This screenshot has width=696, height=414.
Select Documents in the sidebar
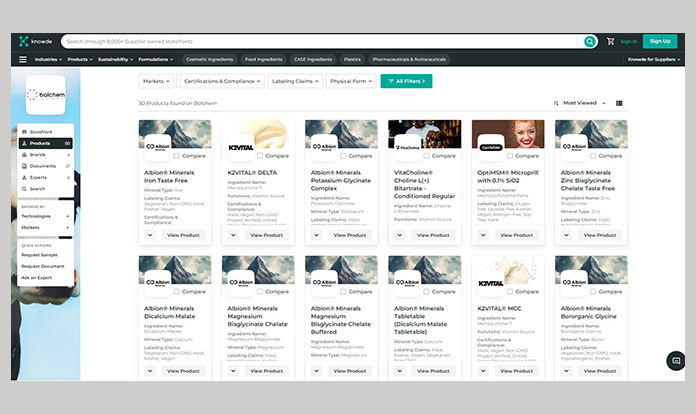point(42,166)
